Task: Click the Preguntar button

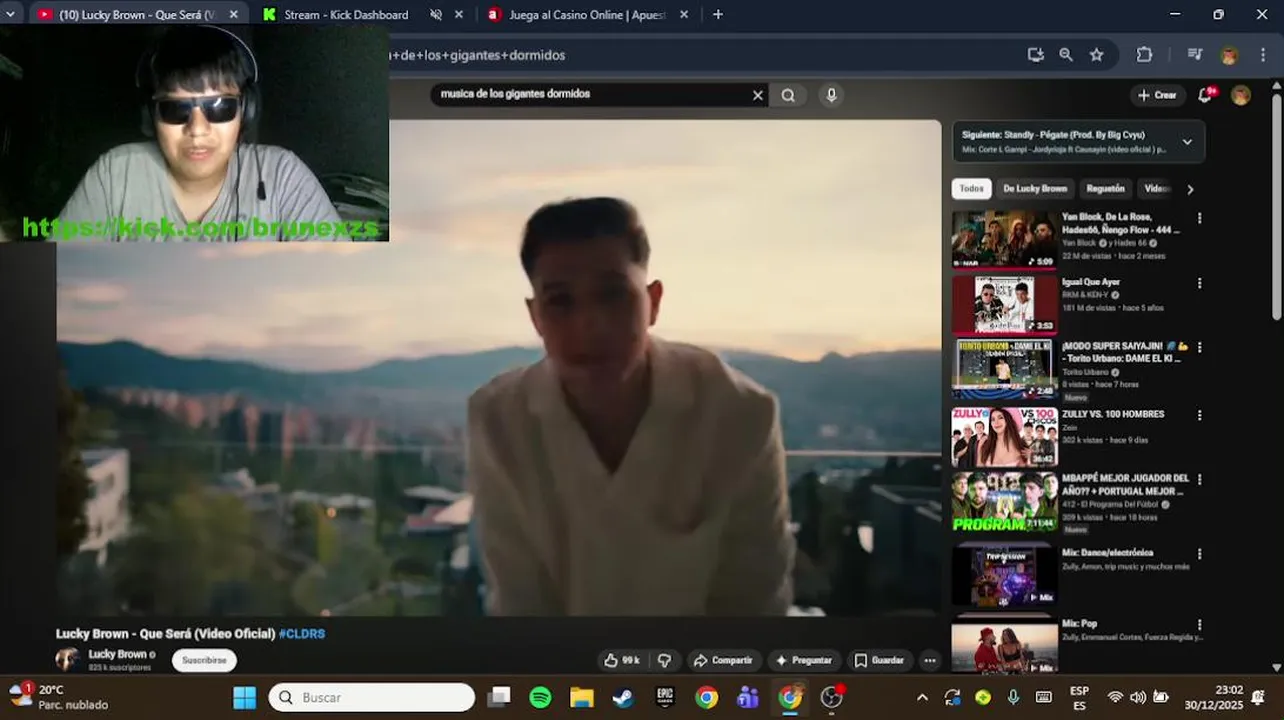Action: [804, 660]
